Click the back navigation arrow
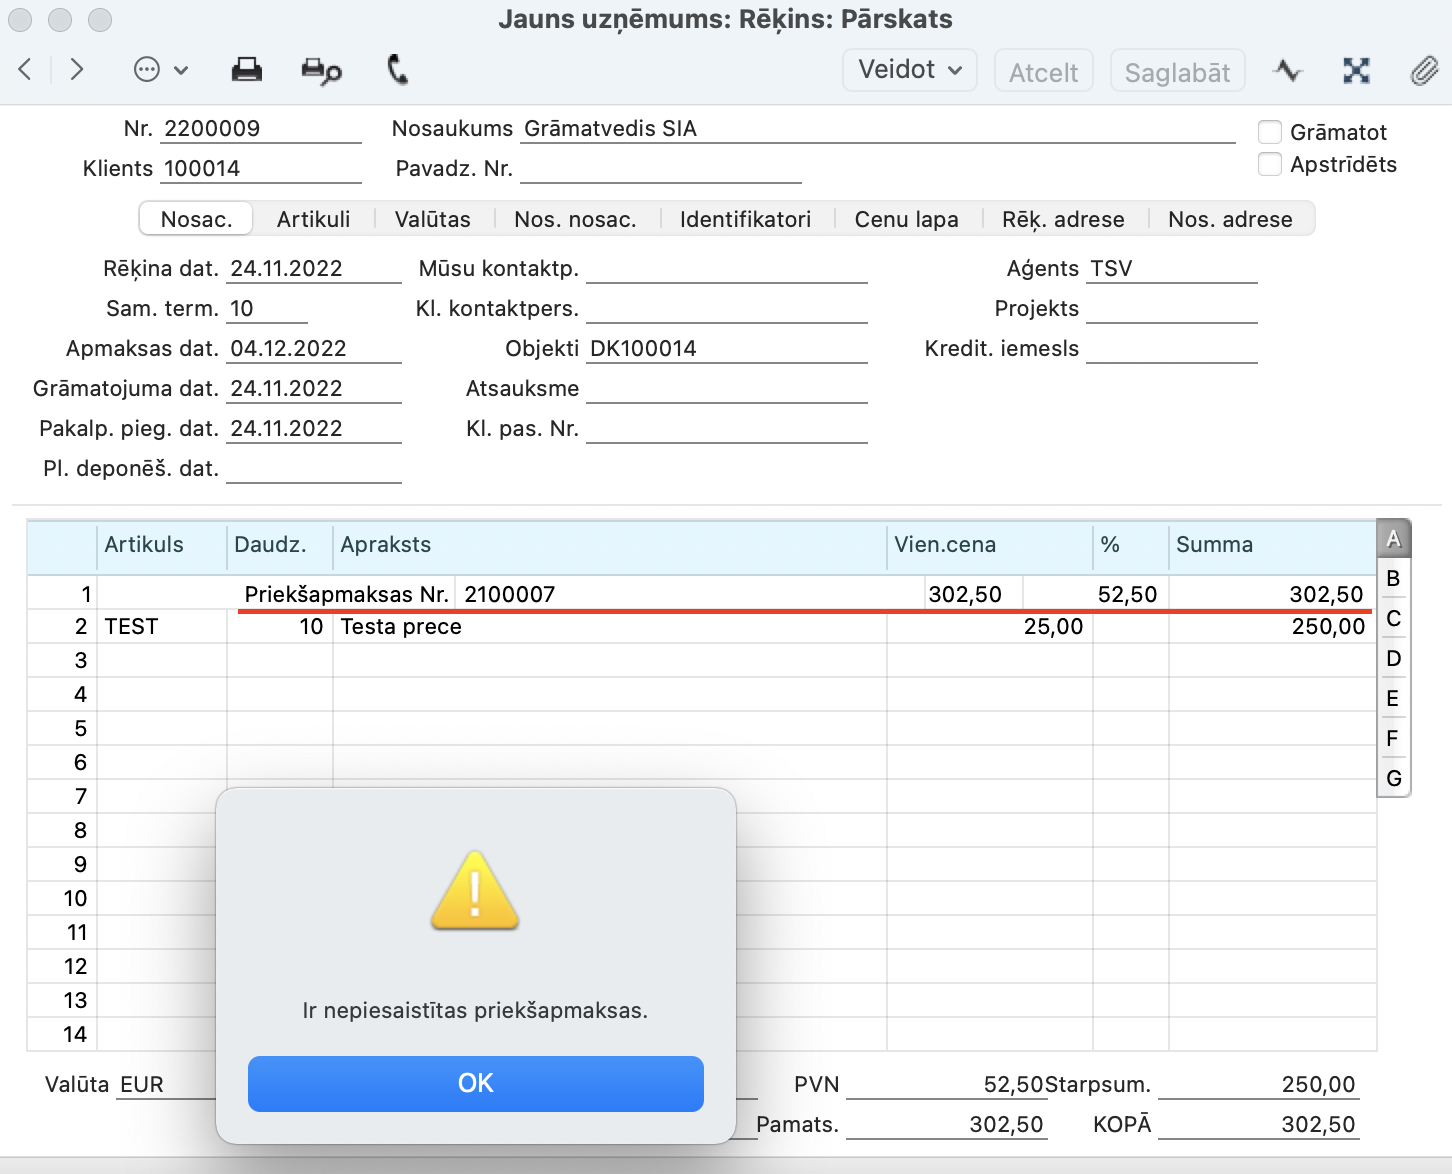 26,70
